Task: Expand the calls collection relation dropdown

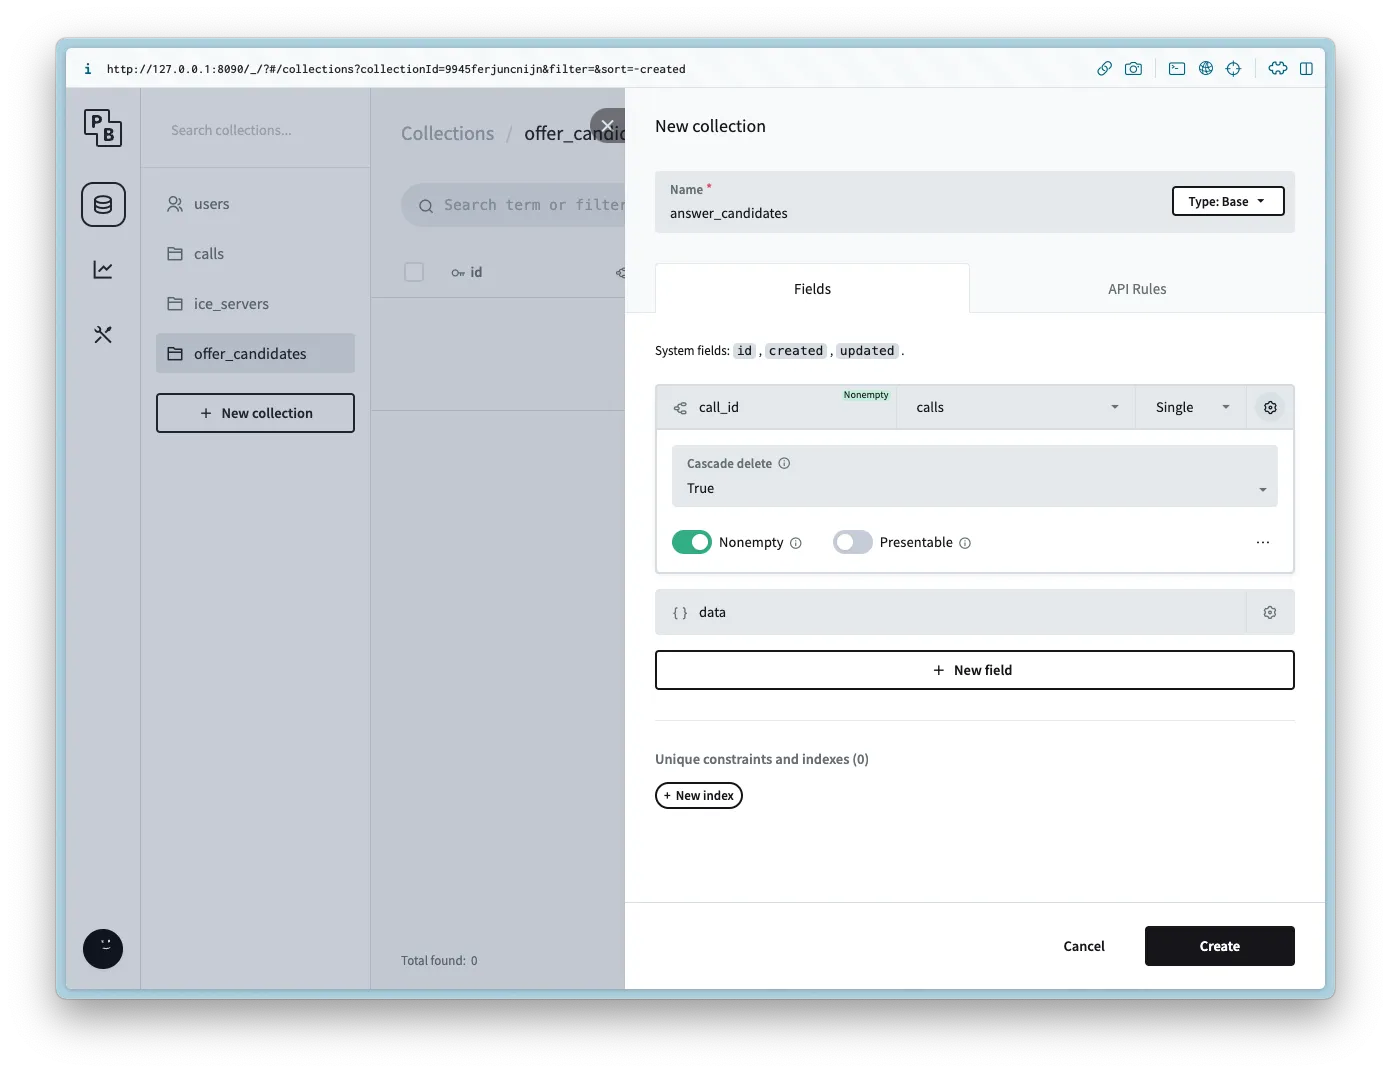Action: pyautogui.click(x=1015, y=408)
